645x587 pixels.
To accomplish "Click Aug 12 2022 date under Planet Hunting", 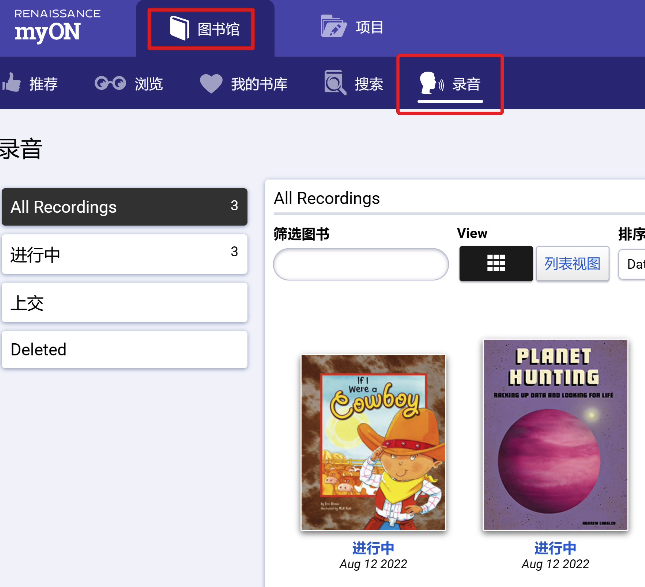I will pos(555,564).
